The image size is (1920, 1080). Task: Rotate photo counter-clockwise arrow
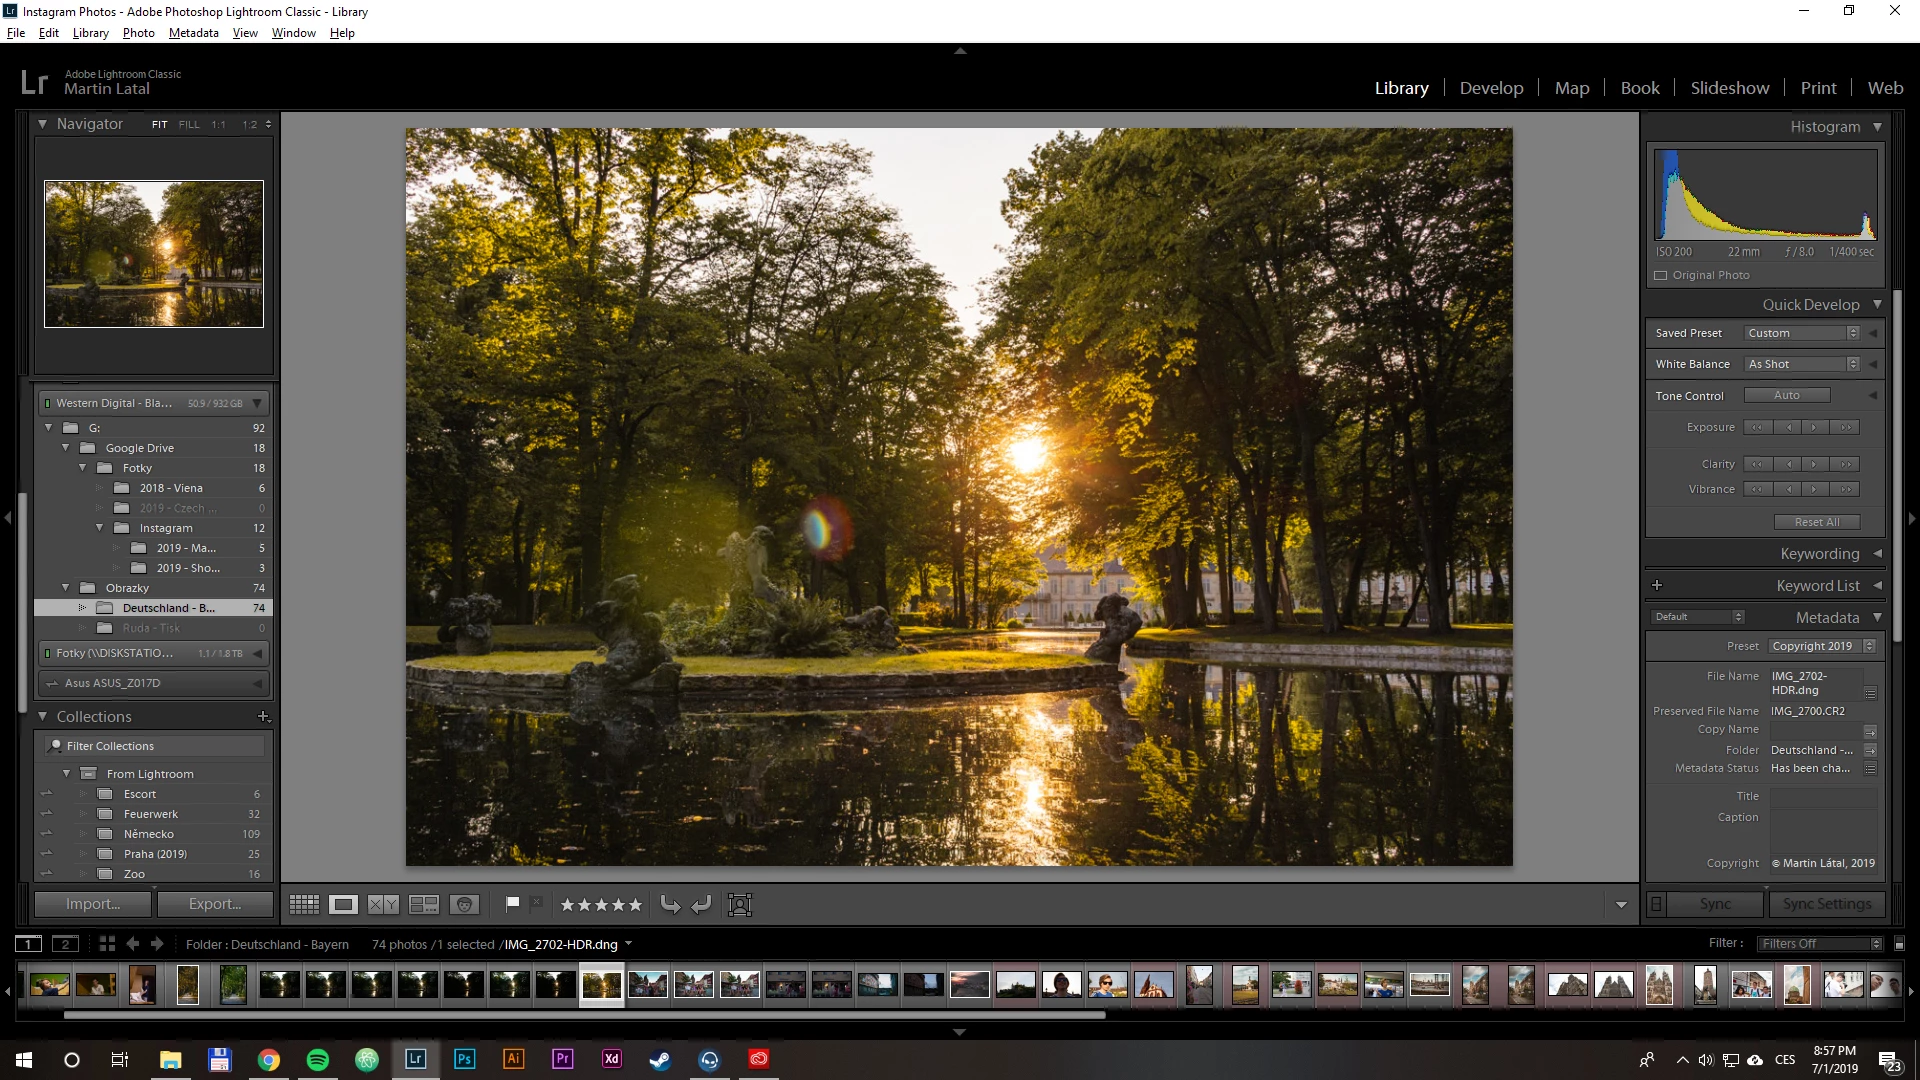point(670,905)
